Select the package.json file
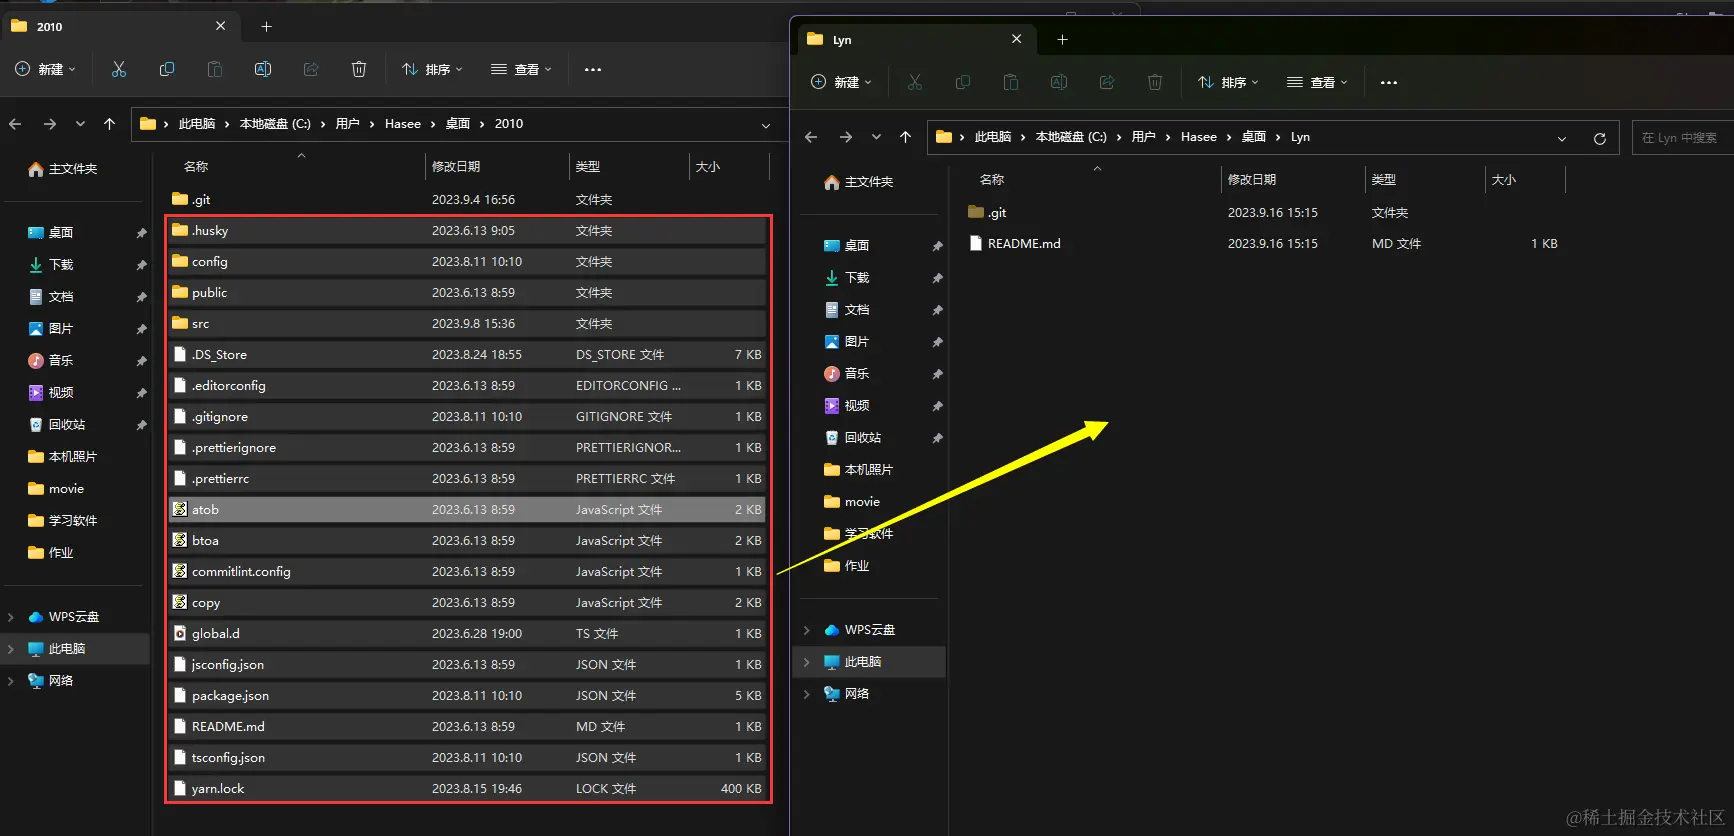Viewport: 1734px width, 836px height. coord(467,696)
